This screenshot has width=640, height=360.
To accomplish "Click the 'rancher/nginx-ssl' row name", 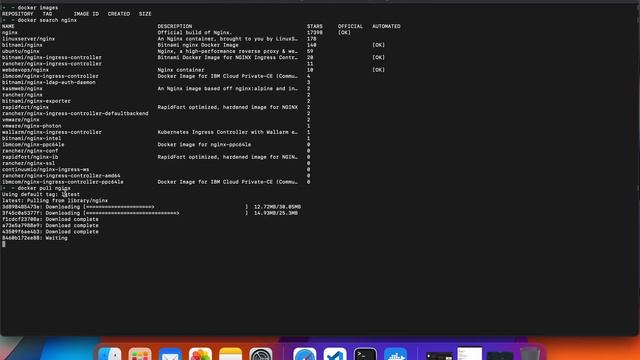I will (28, 163).
